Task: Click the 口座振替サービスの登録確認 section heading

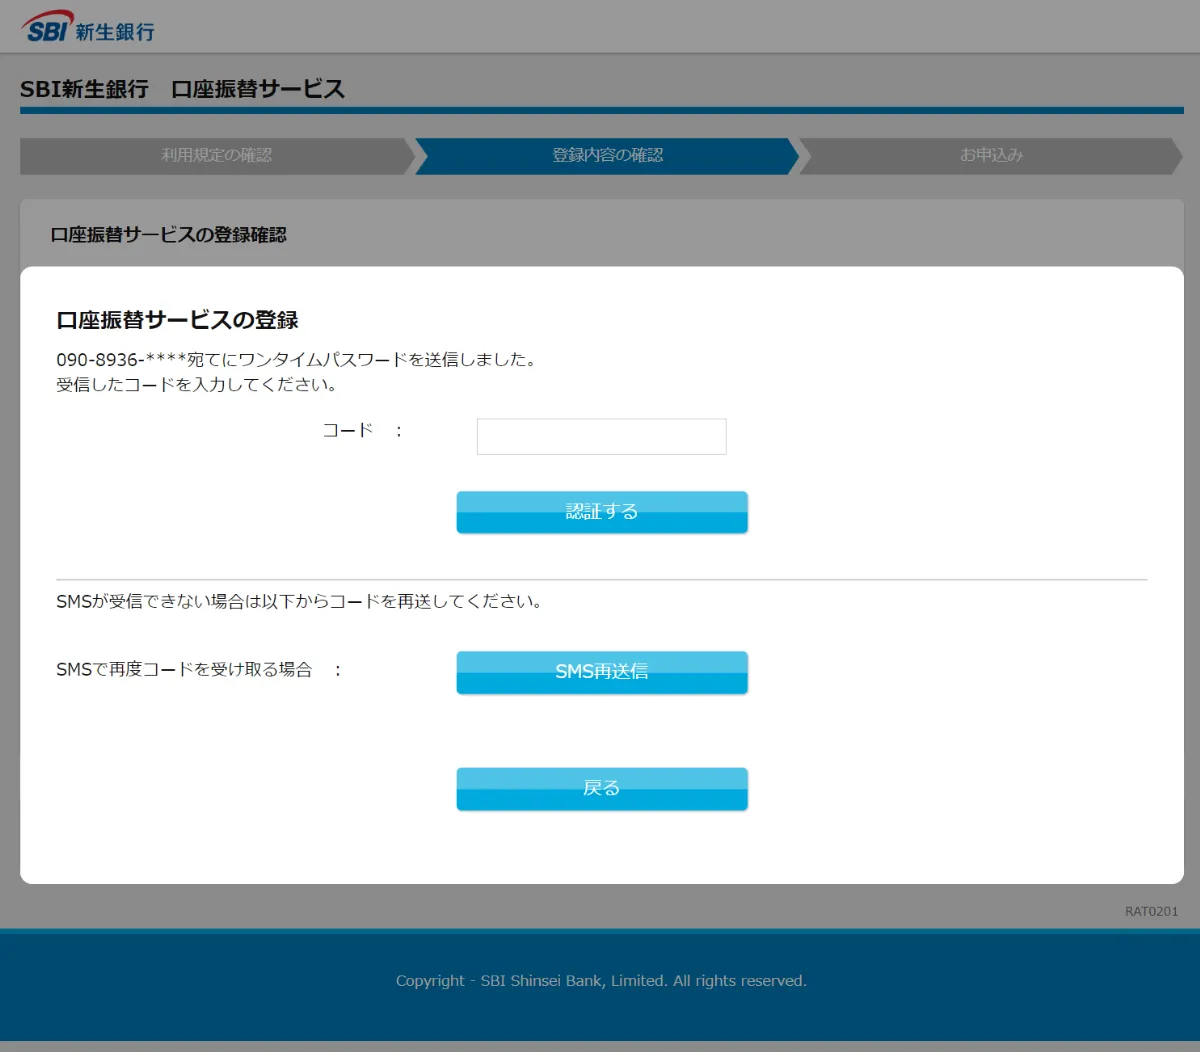Action: pos(168,235)
